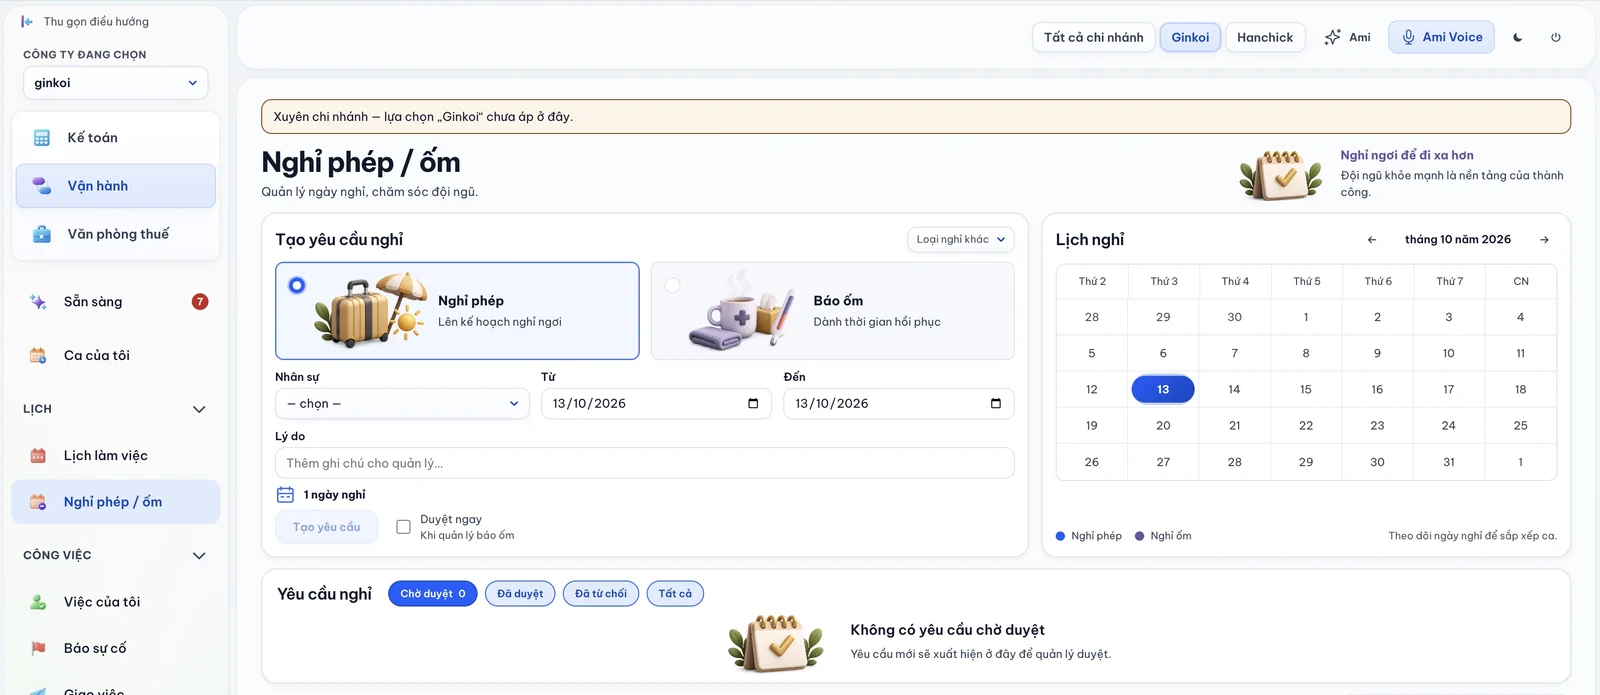Collapse the LỊCH section chevron
Viewport: 1600px width, 695px height.
point(199,409)
